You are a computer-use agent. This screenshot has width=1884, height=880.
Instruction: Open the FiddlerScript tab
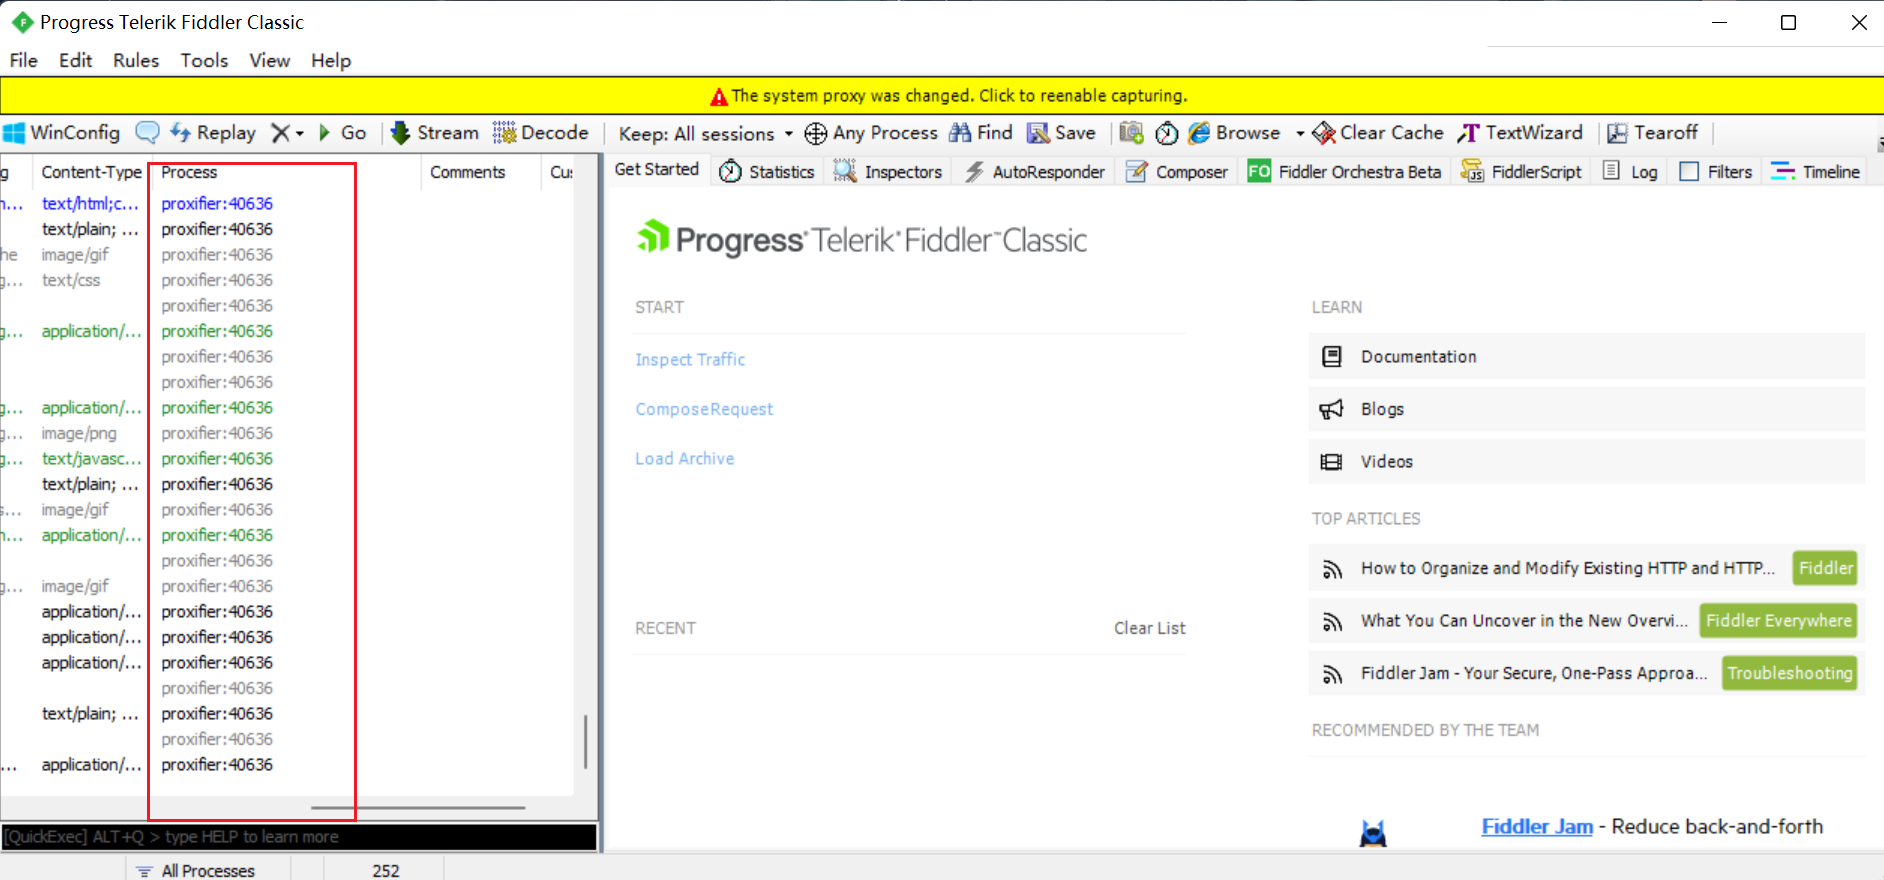pyautogui.click(x=1521, y=172)
